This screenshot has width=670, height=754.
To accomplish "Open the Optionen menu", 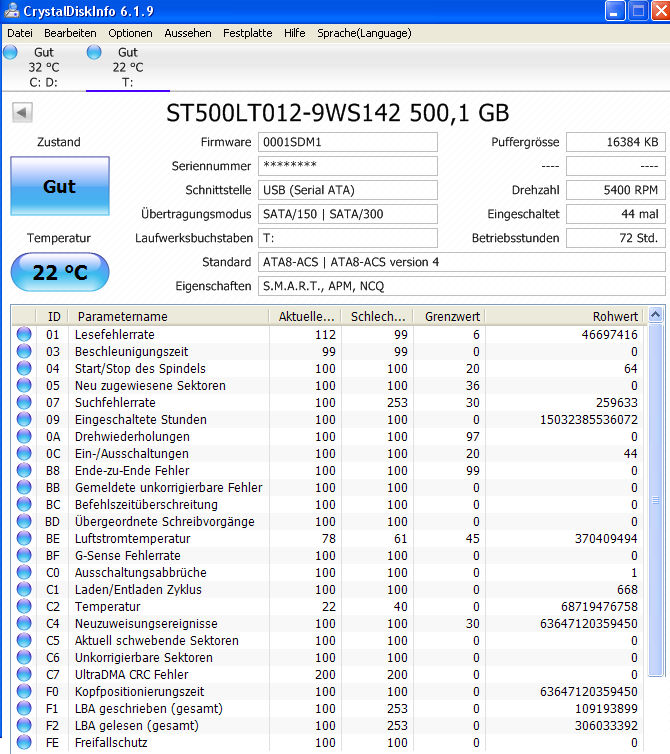I will (130, 33).
